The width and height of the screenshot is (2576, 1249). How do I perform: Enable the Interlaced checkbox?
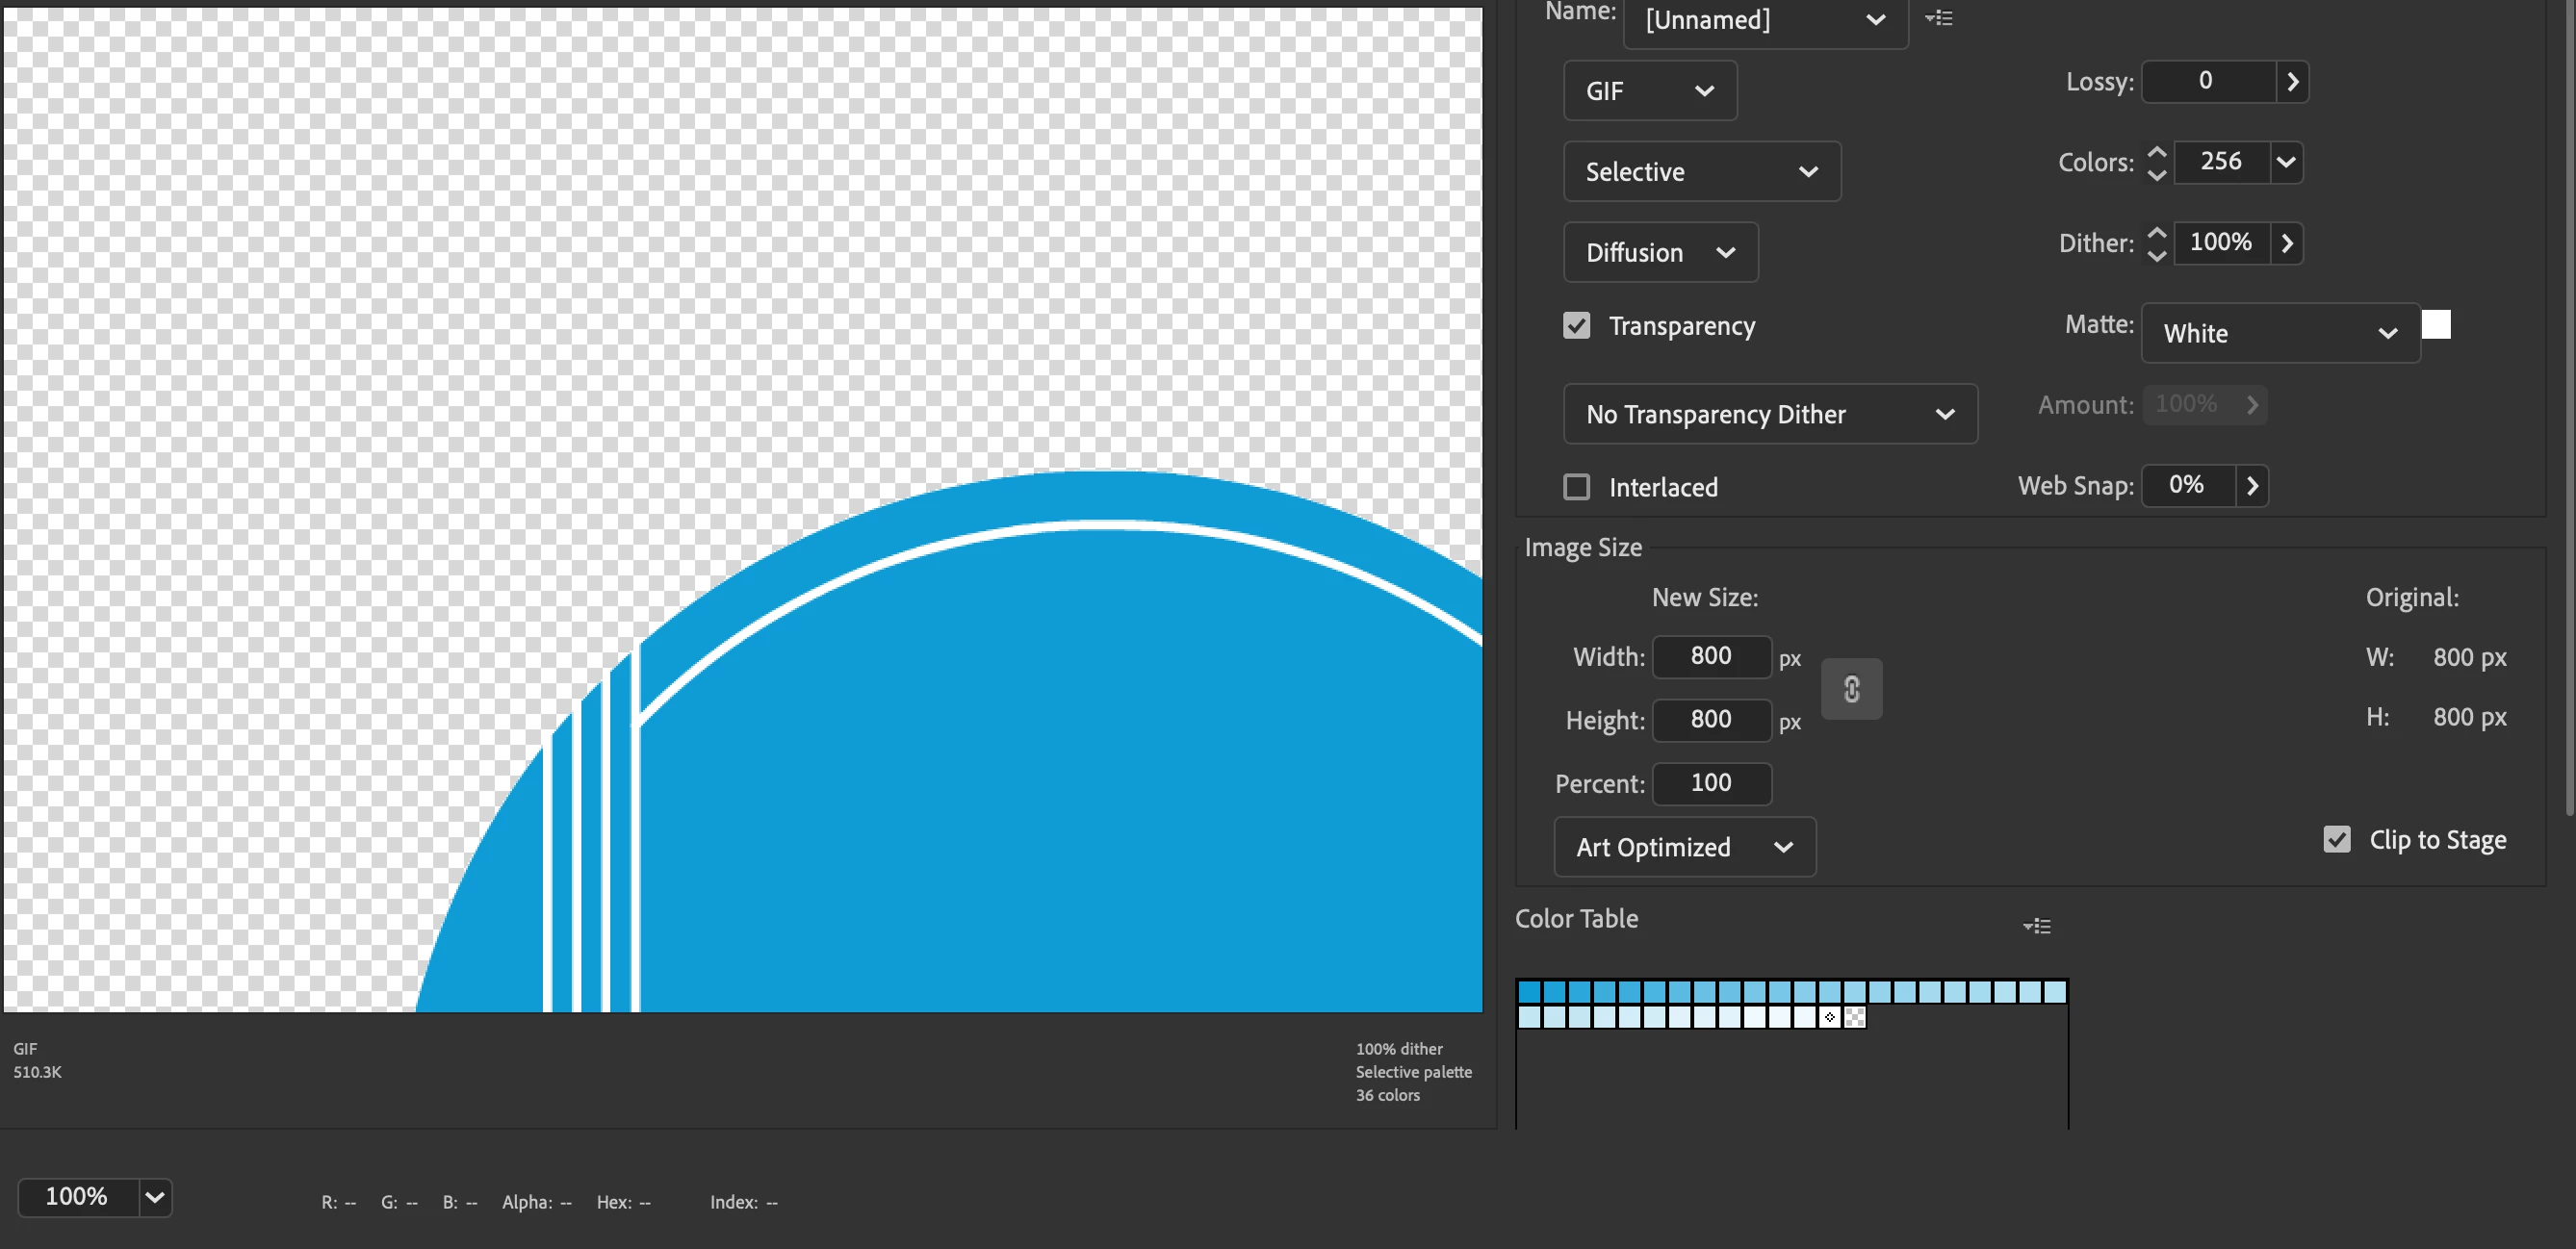(x=1576, y=487)
